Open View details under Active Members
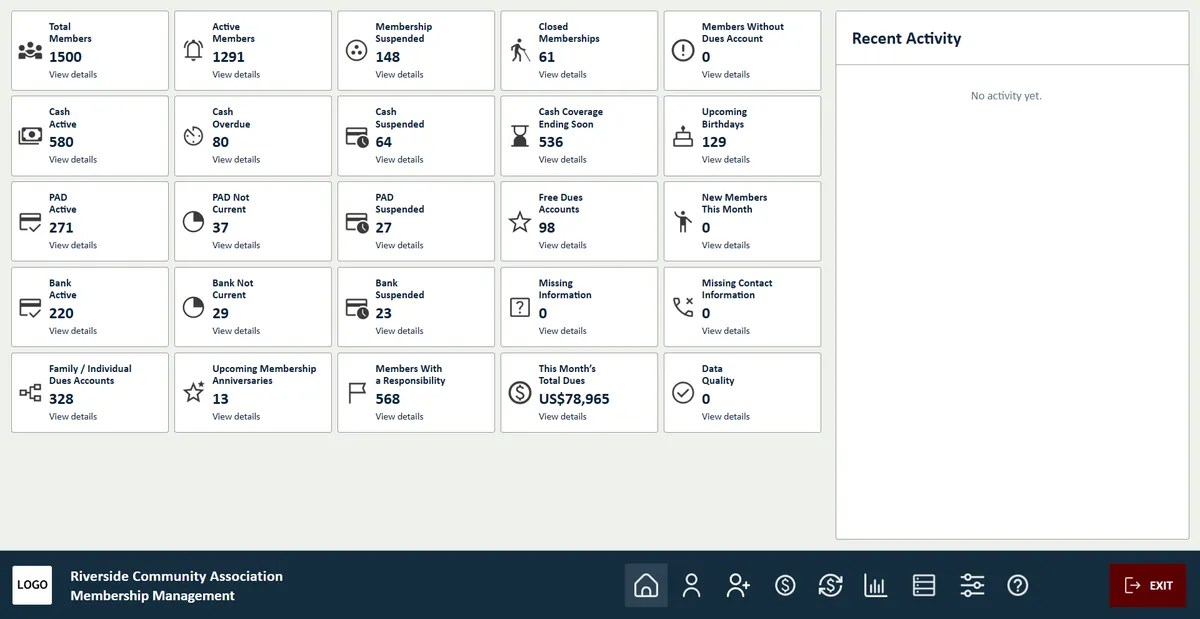The width and height of the screenshot is (1200, 619). tap(236, 74)
